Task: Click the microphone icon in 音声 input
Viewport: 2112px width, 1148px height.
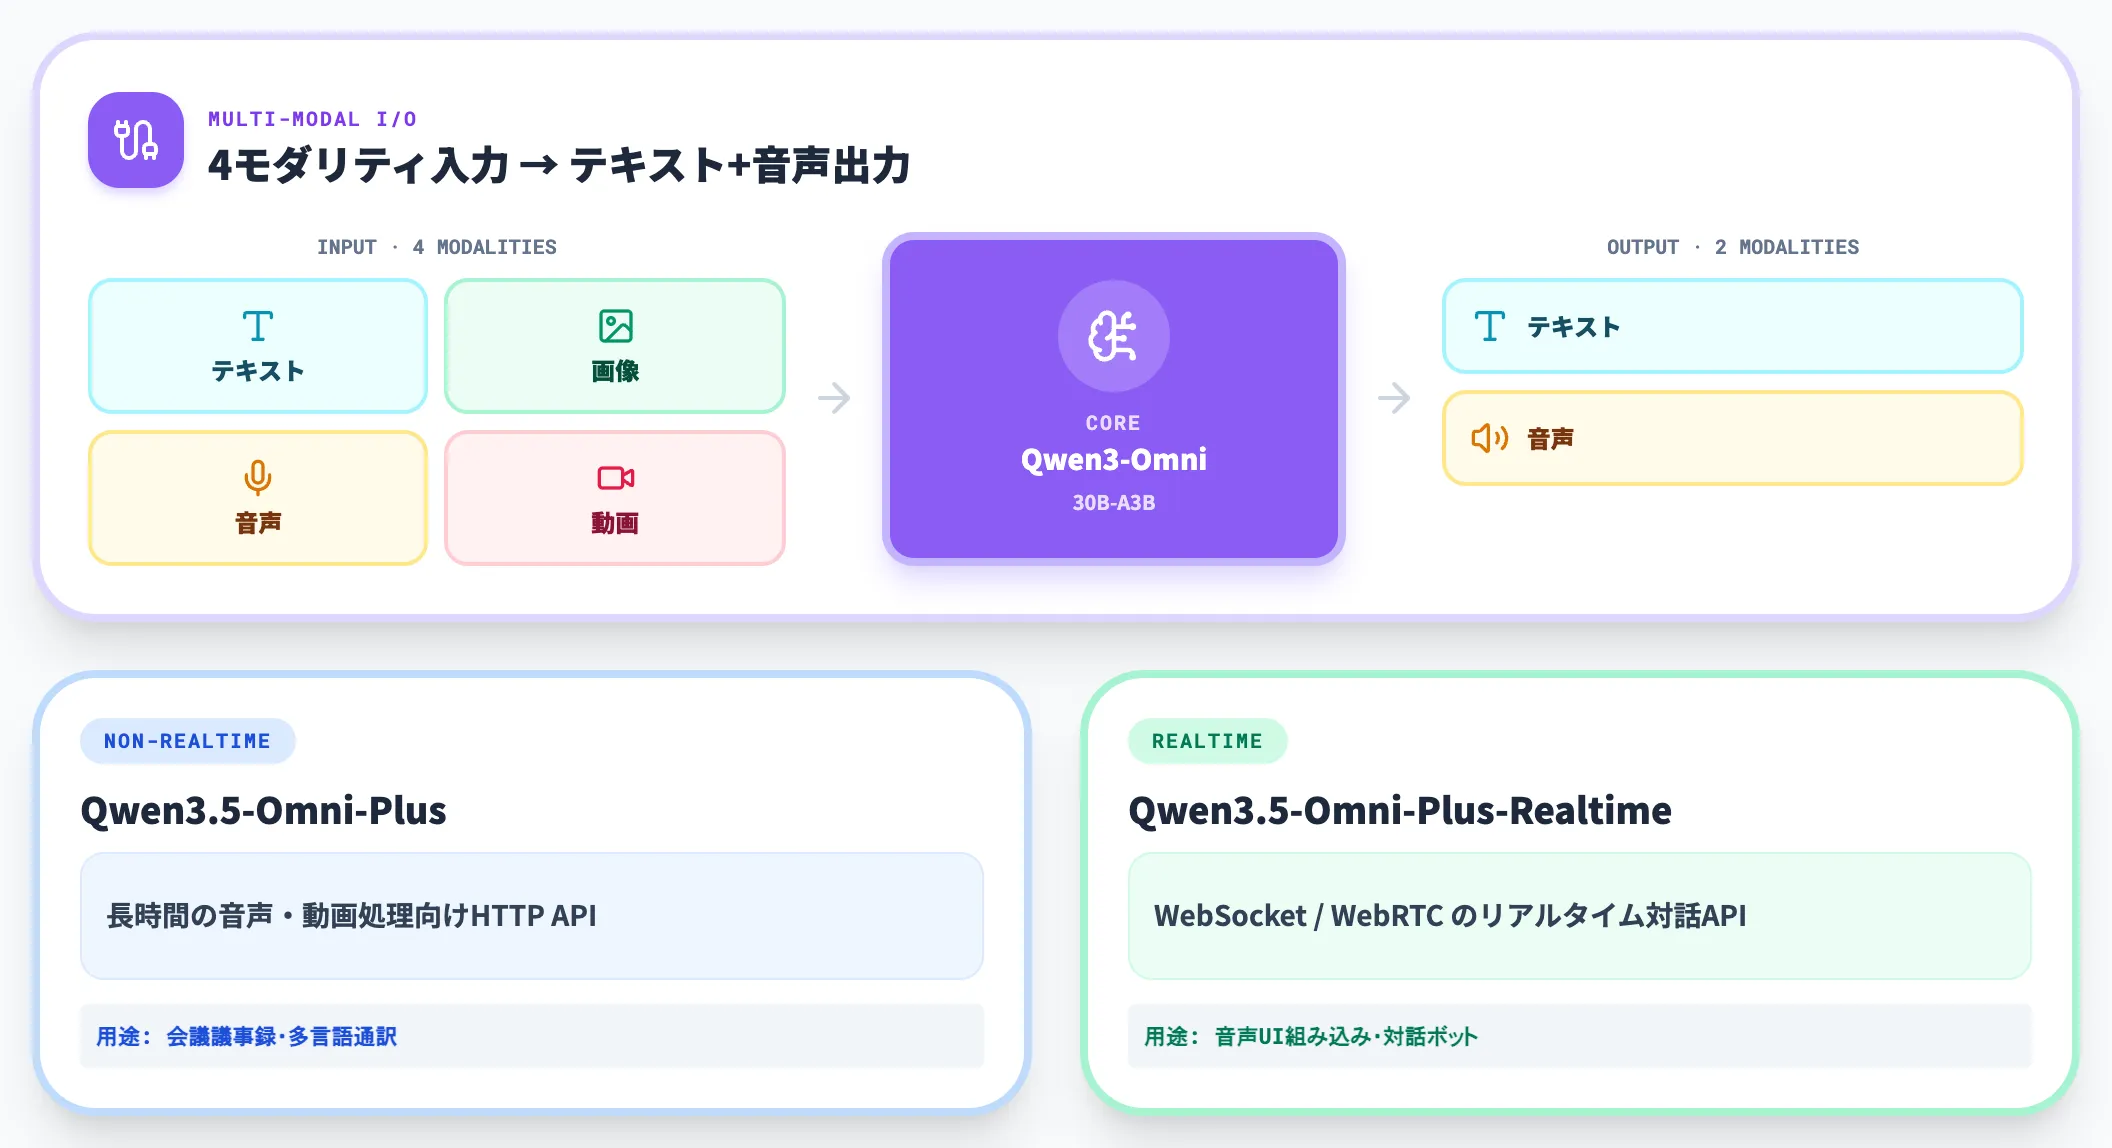Action: (258, 478)
